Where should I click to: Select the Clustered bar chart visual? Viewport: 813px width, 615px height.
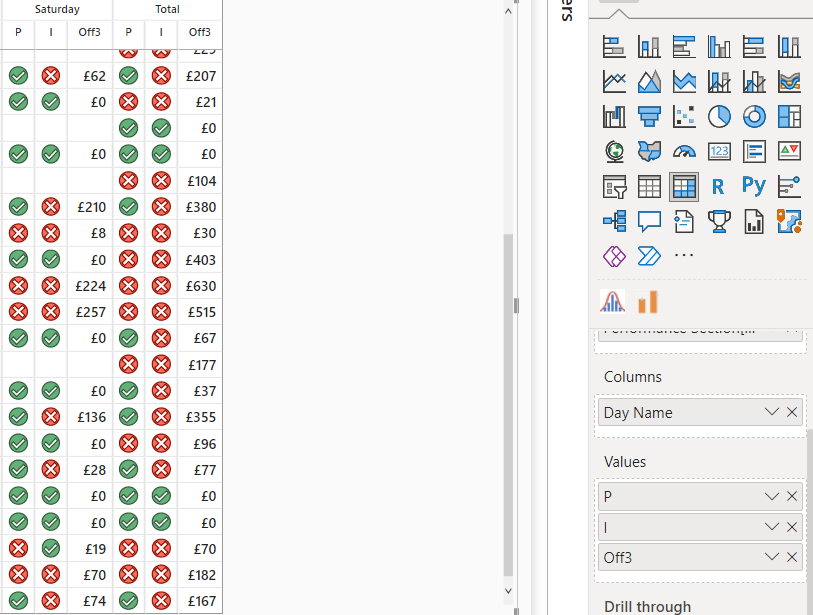684,47
